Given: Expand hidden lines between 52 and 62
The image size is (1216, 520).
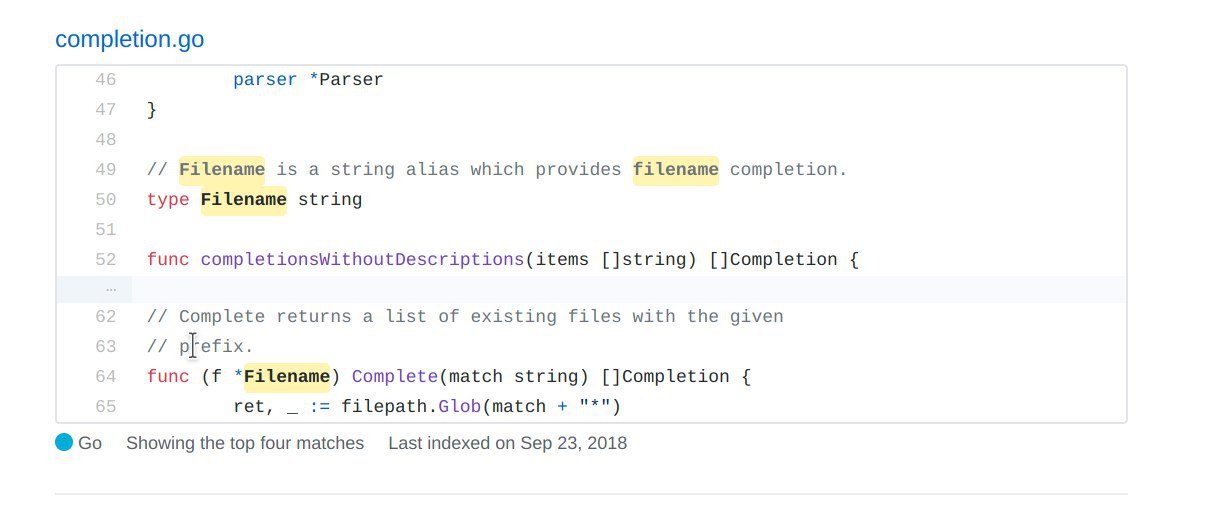Looking at the screenshot, I should tap(110, 289).
